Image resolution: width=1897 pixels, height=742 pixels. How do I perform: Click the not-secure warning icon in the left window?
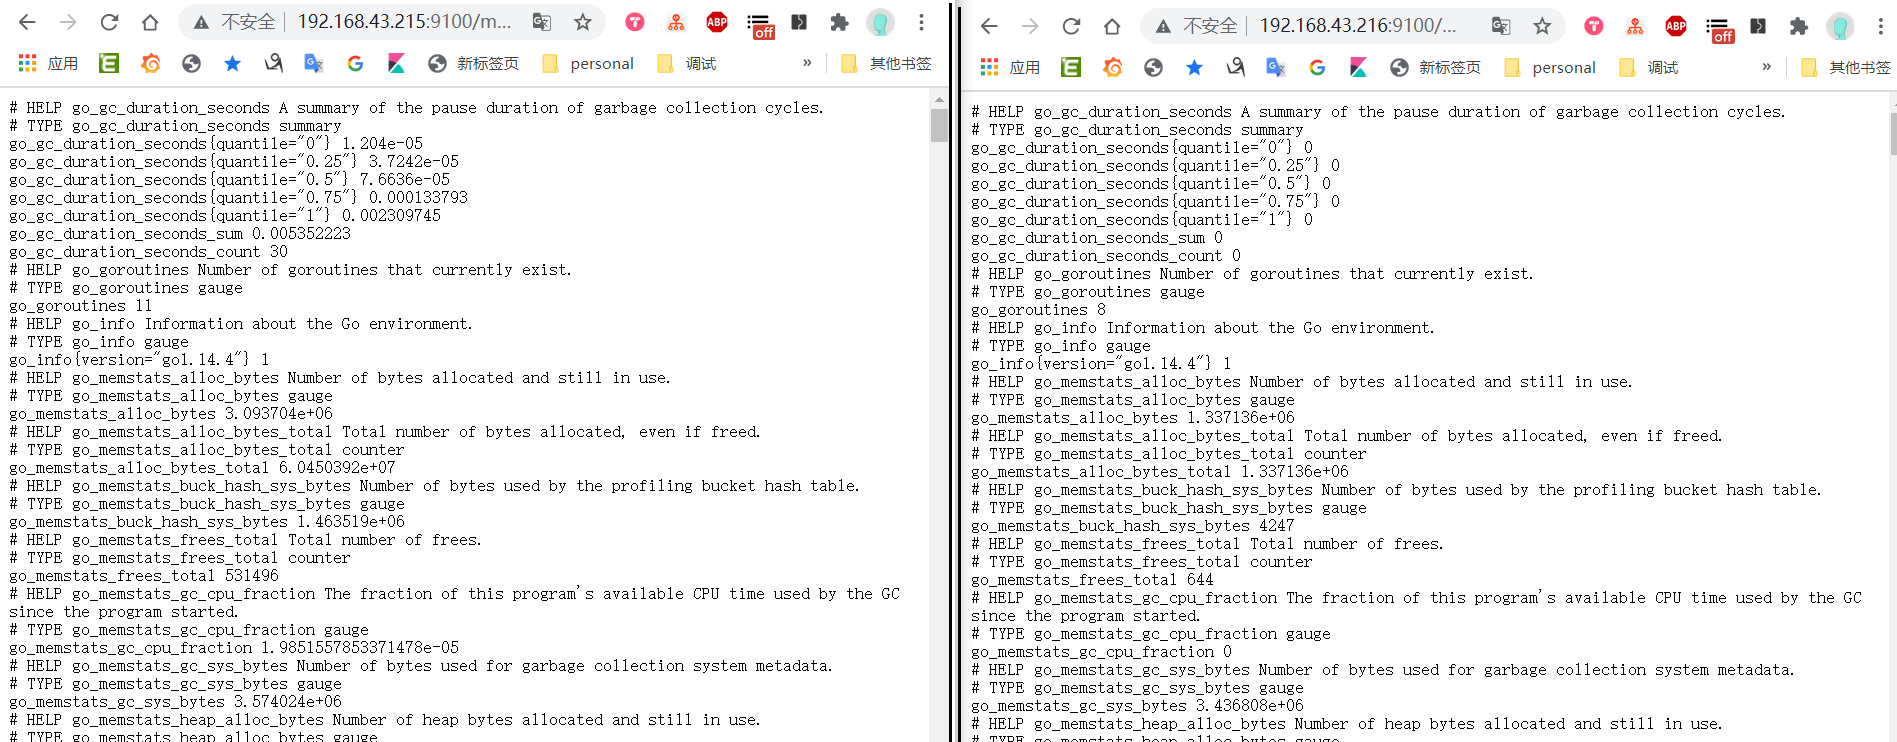click(201, 22)
